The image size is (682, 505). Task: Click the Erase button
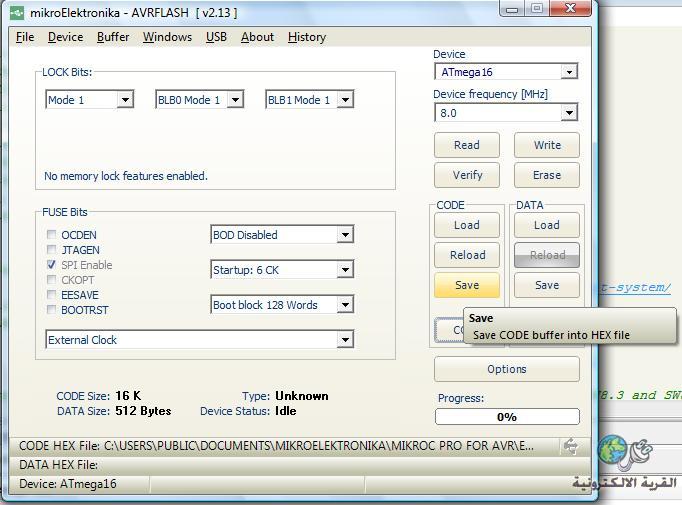[547, 175]
